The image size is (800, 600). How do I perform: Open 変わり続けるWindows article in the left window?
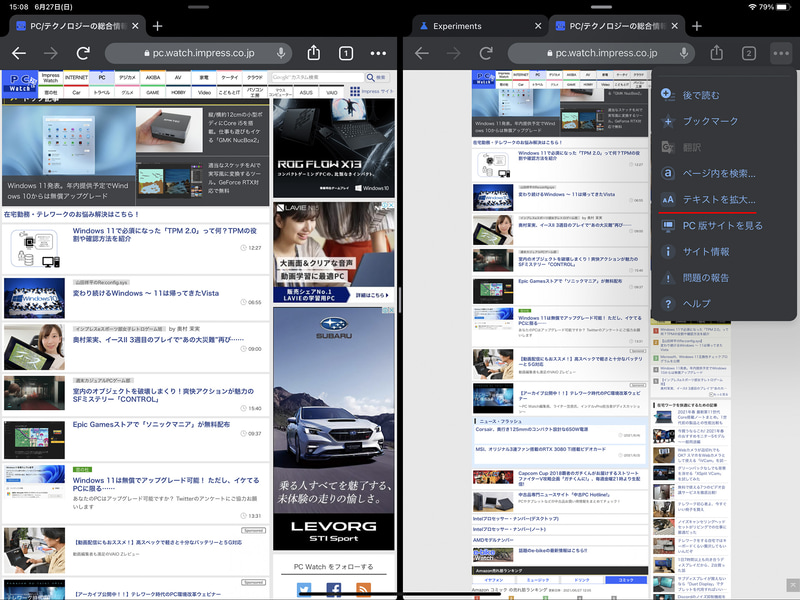point(145,293)
